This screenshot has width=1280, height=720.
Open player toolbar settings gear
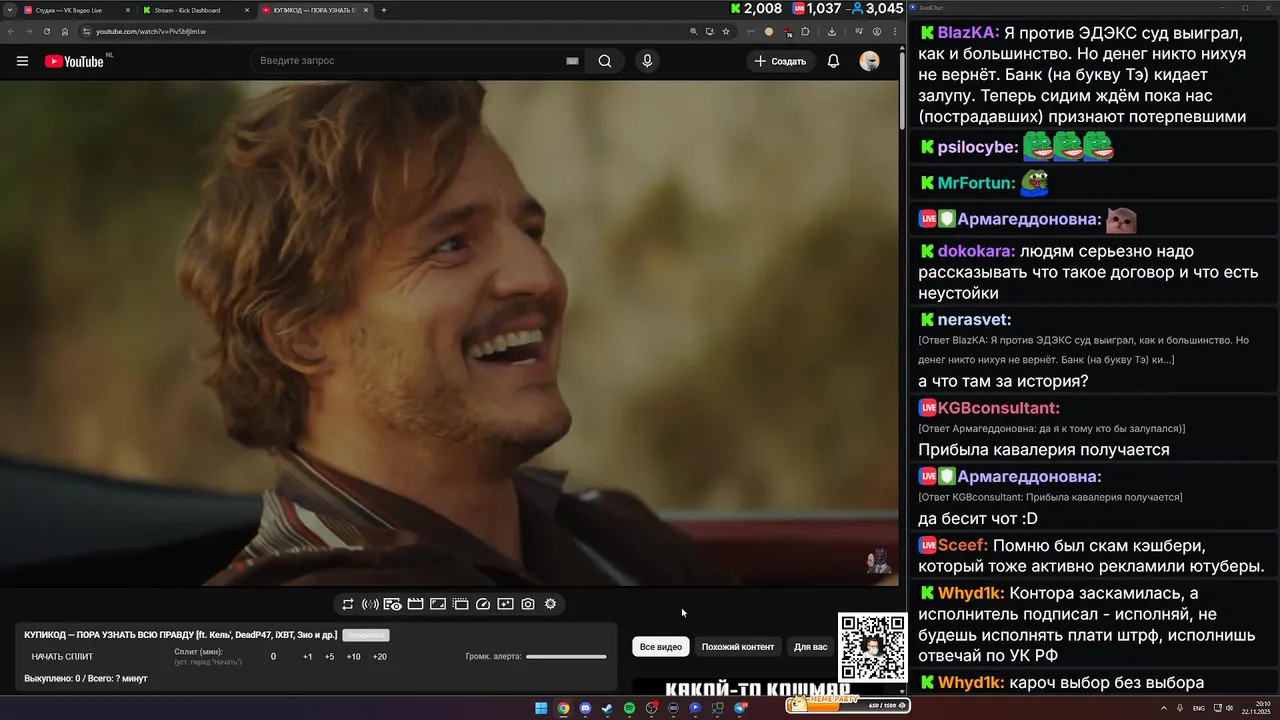[x=550, y=604]
